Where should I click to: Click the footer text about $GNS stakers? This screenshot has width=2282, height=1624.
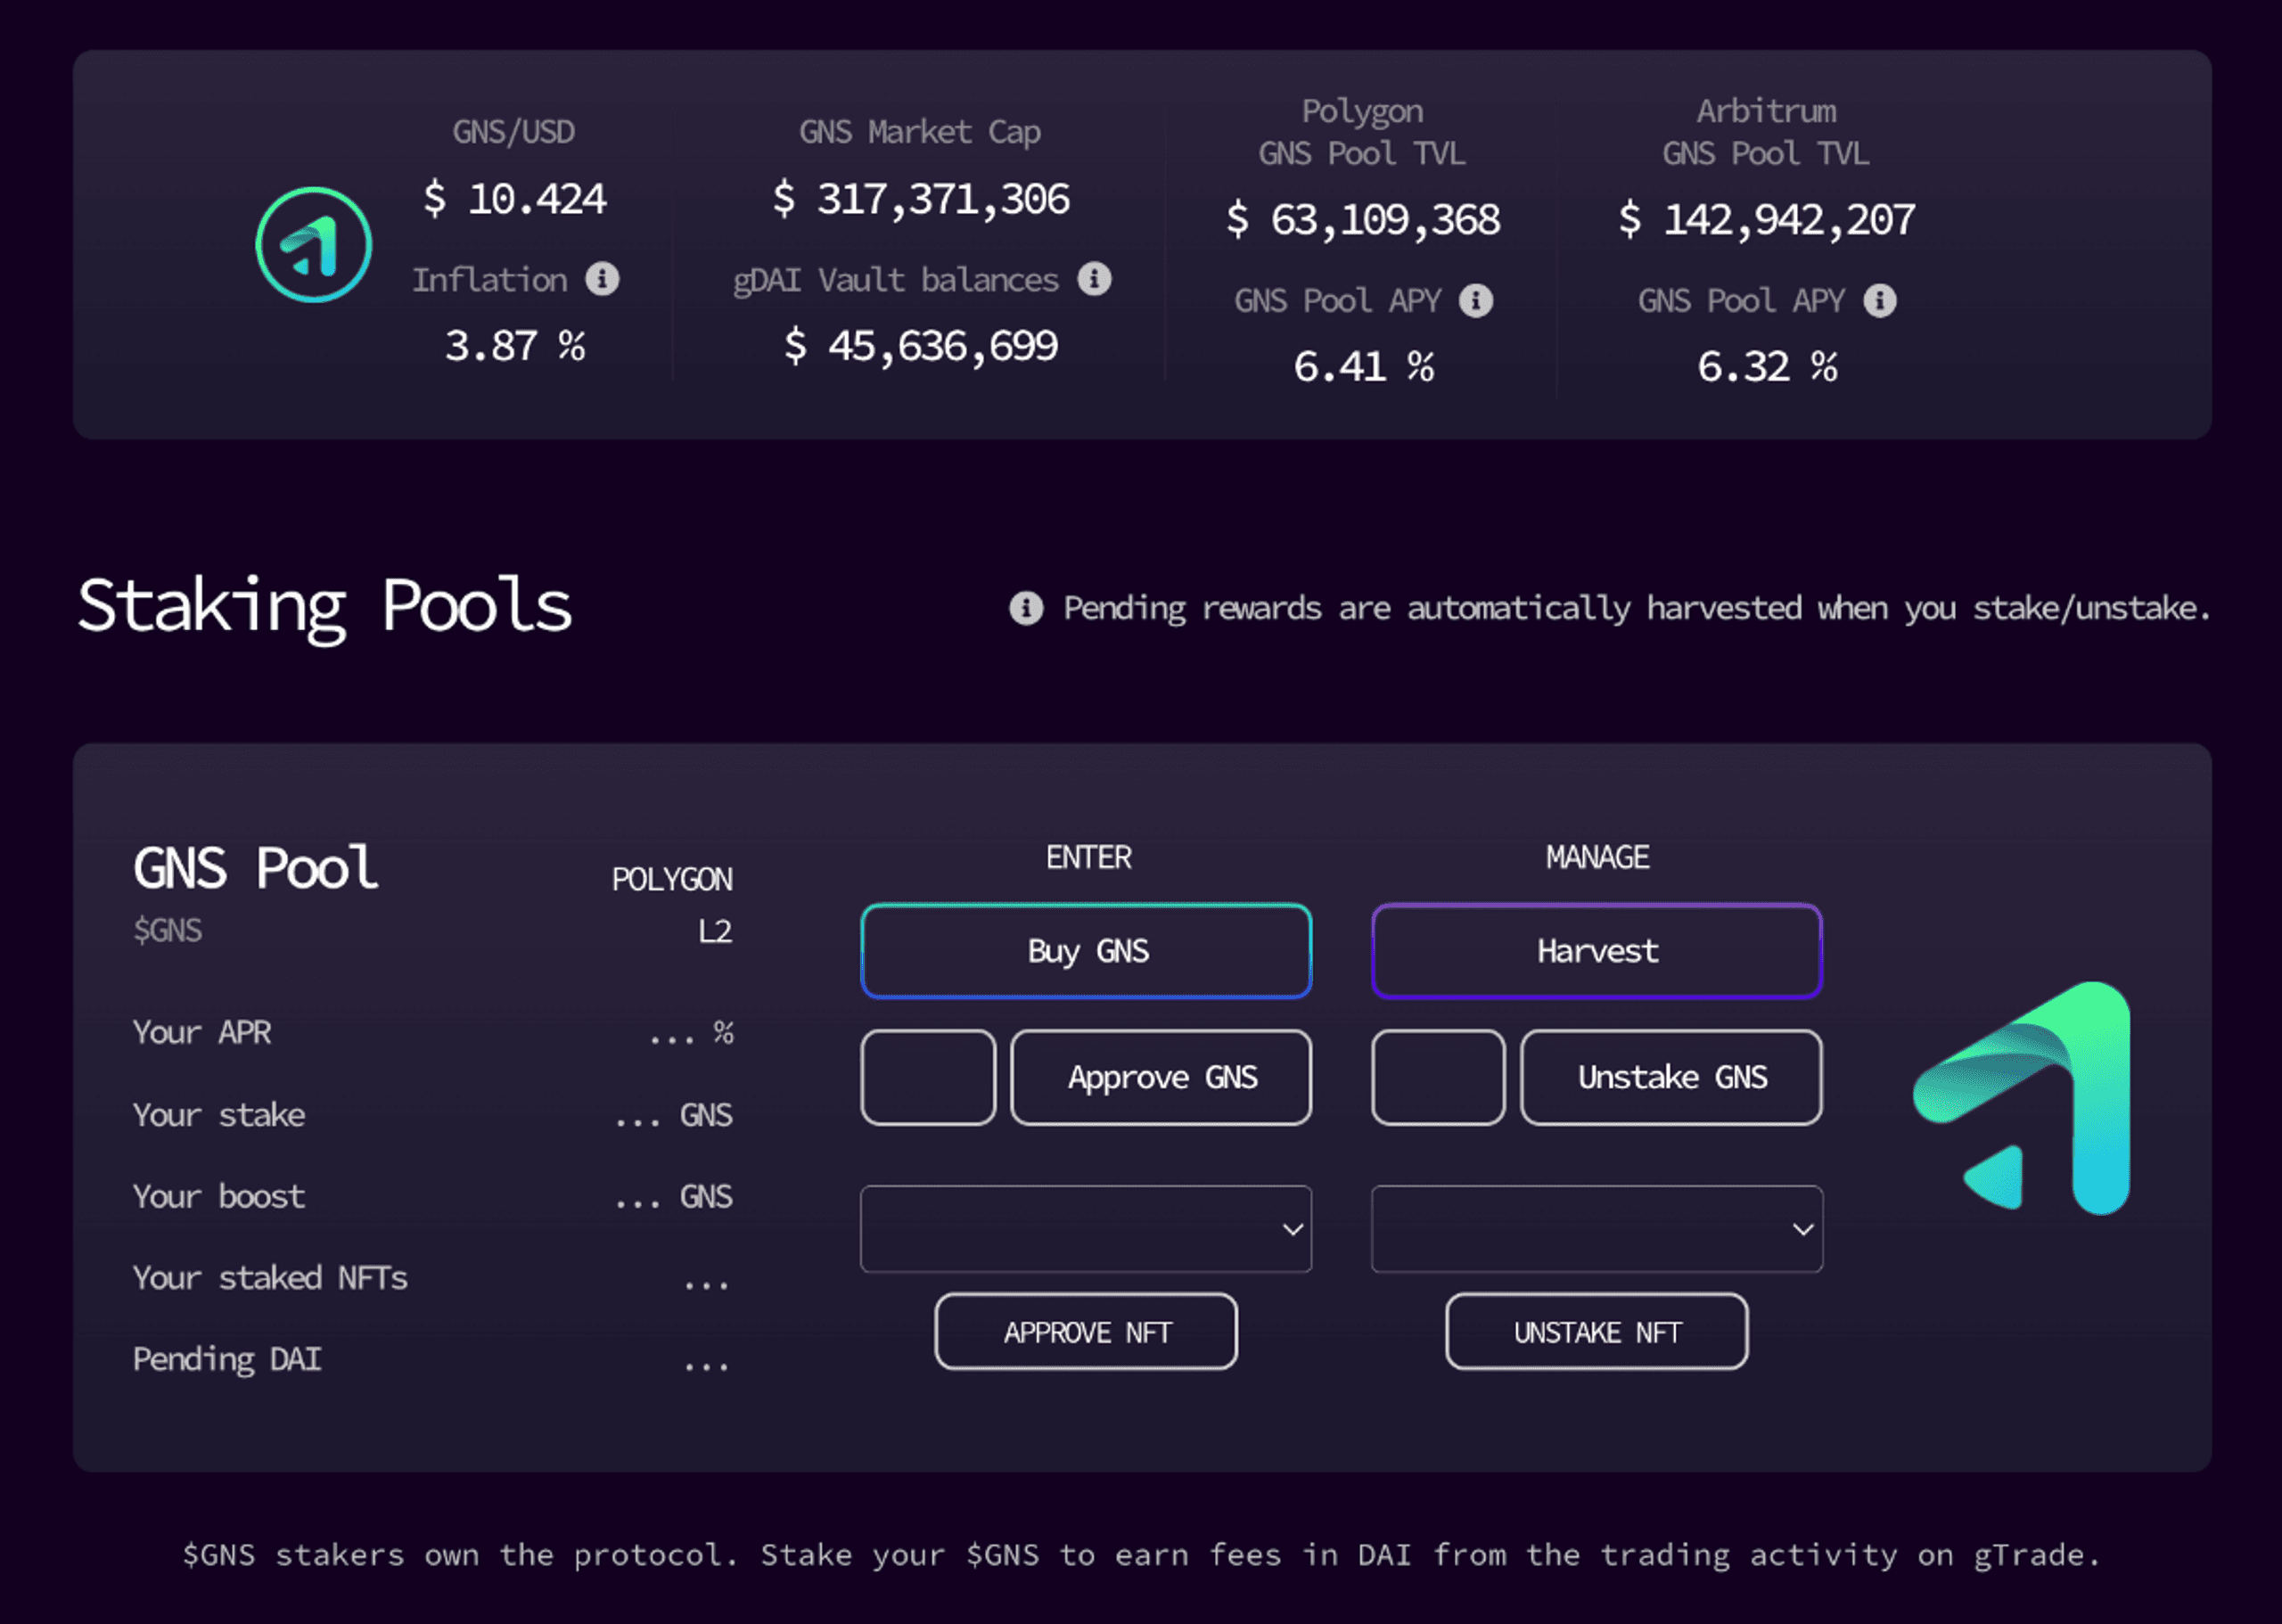point(1141,1555)
